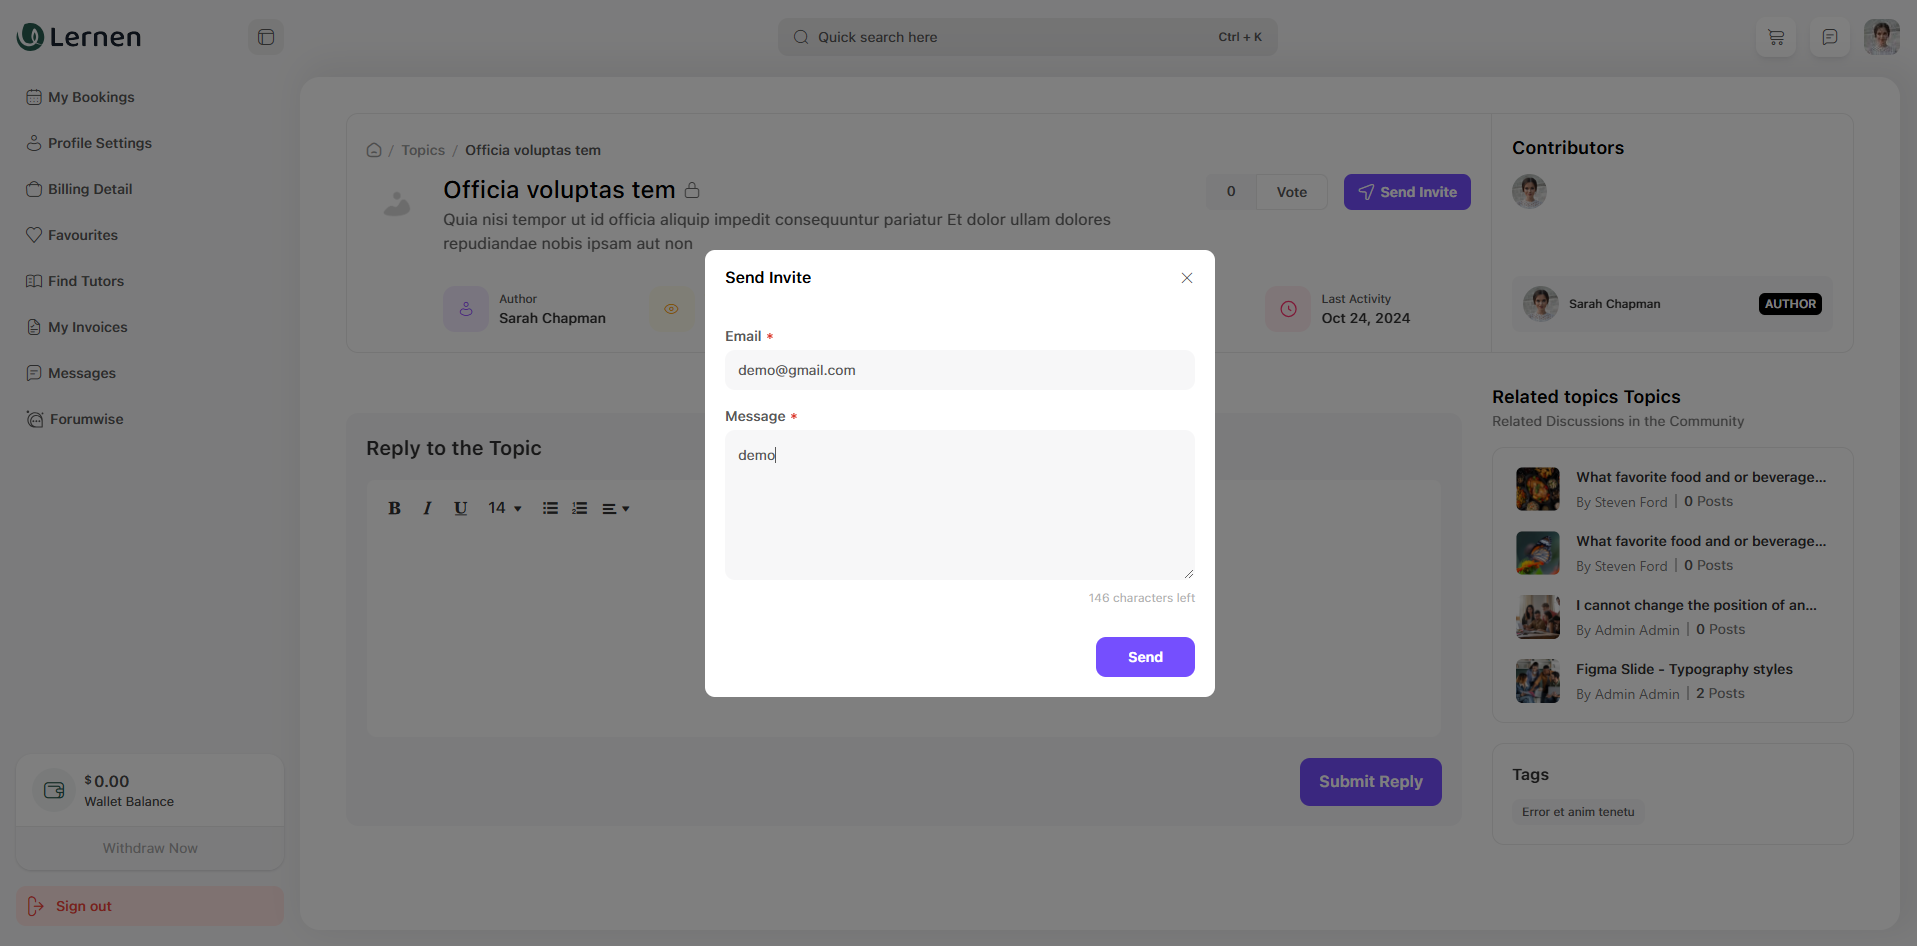Click the Submit Reply button
1917x946 pixels.
pyautogui.click(x=1370, y=782)
